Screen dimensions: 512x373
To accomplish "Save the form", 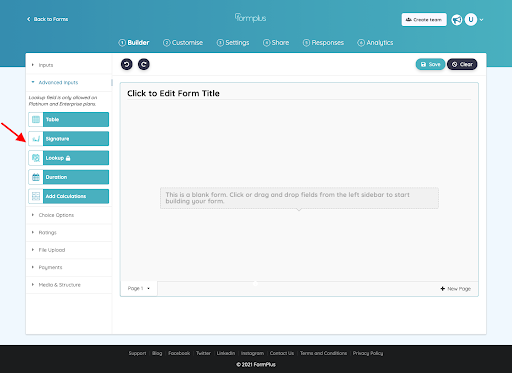I will click(430, 64).
